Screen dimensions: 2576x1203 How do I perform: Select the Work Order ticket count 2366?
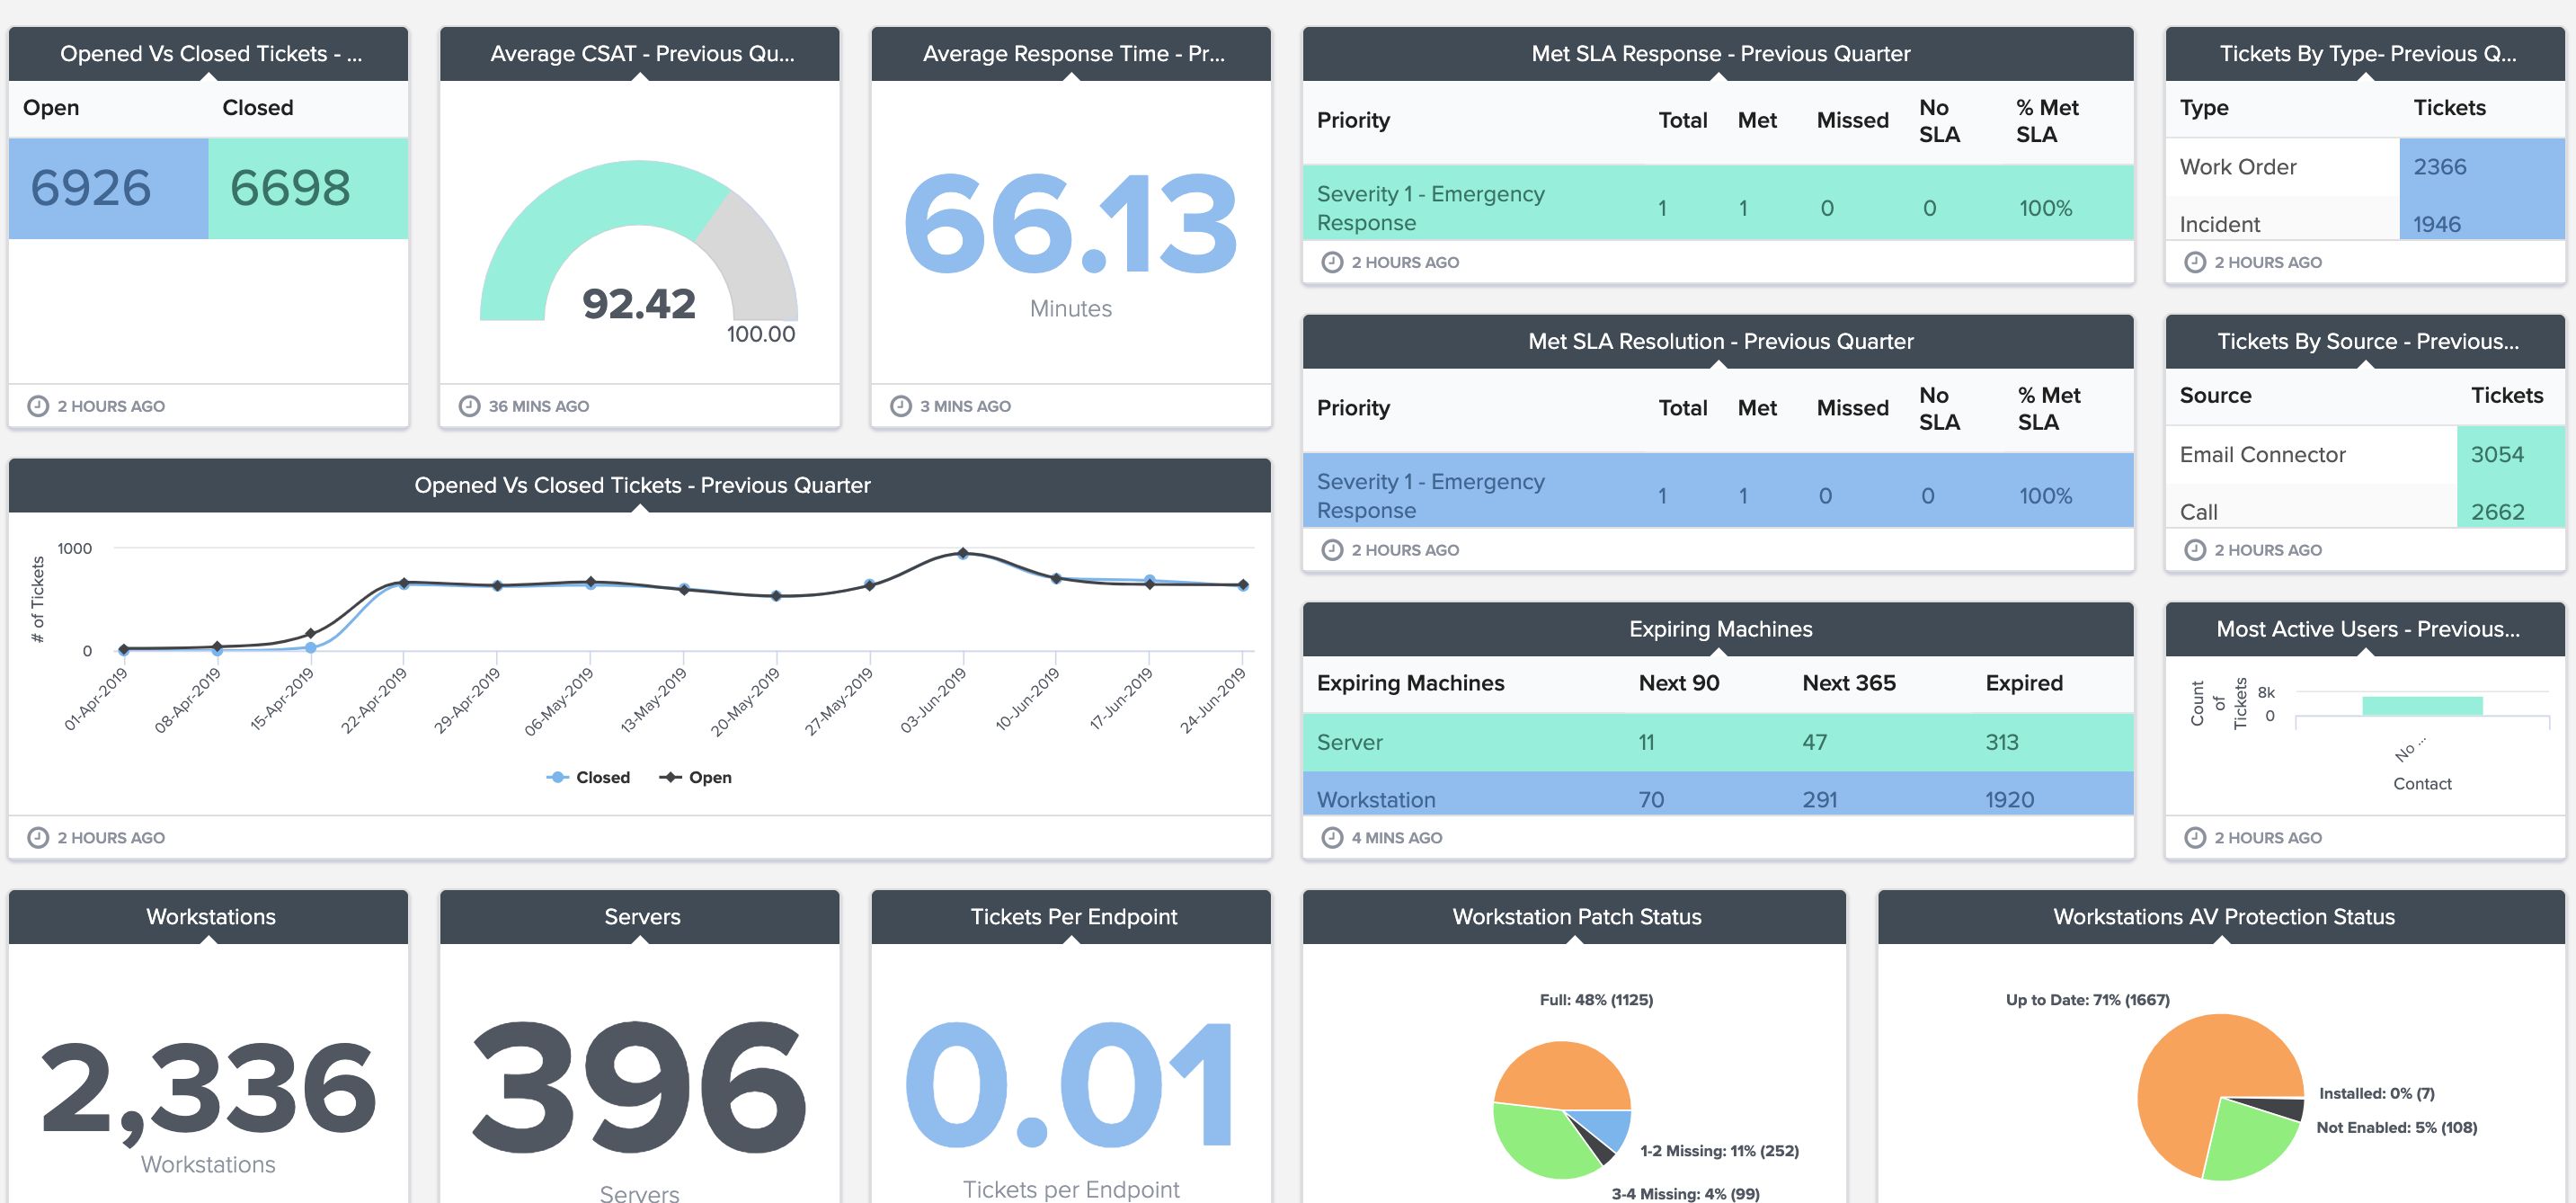pyautogui.click(x=2439, y=167)
